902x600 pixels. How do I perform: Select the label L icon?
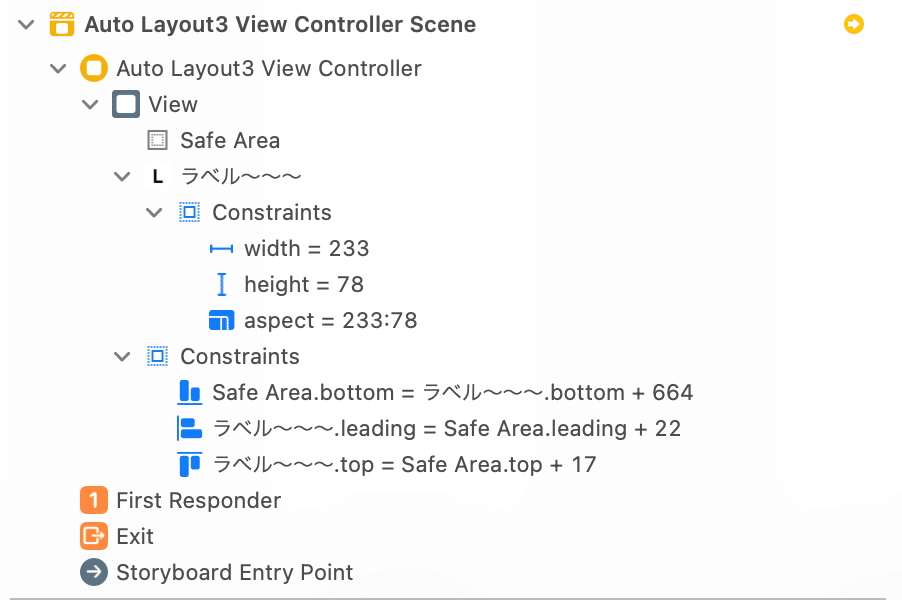point(158,177)
